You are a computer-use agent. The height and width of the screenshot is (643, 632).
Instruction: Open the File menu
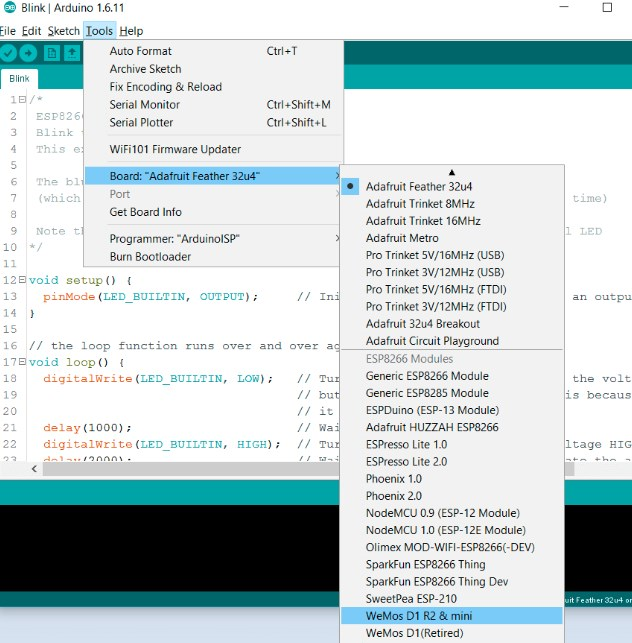coord(8,31)
